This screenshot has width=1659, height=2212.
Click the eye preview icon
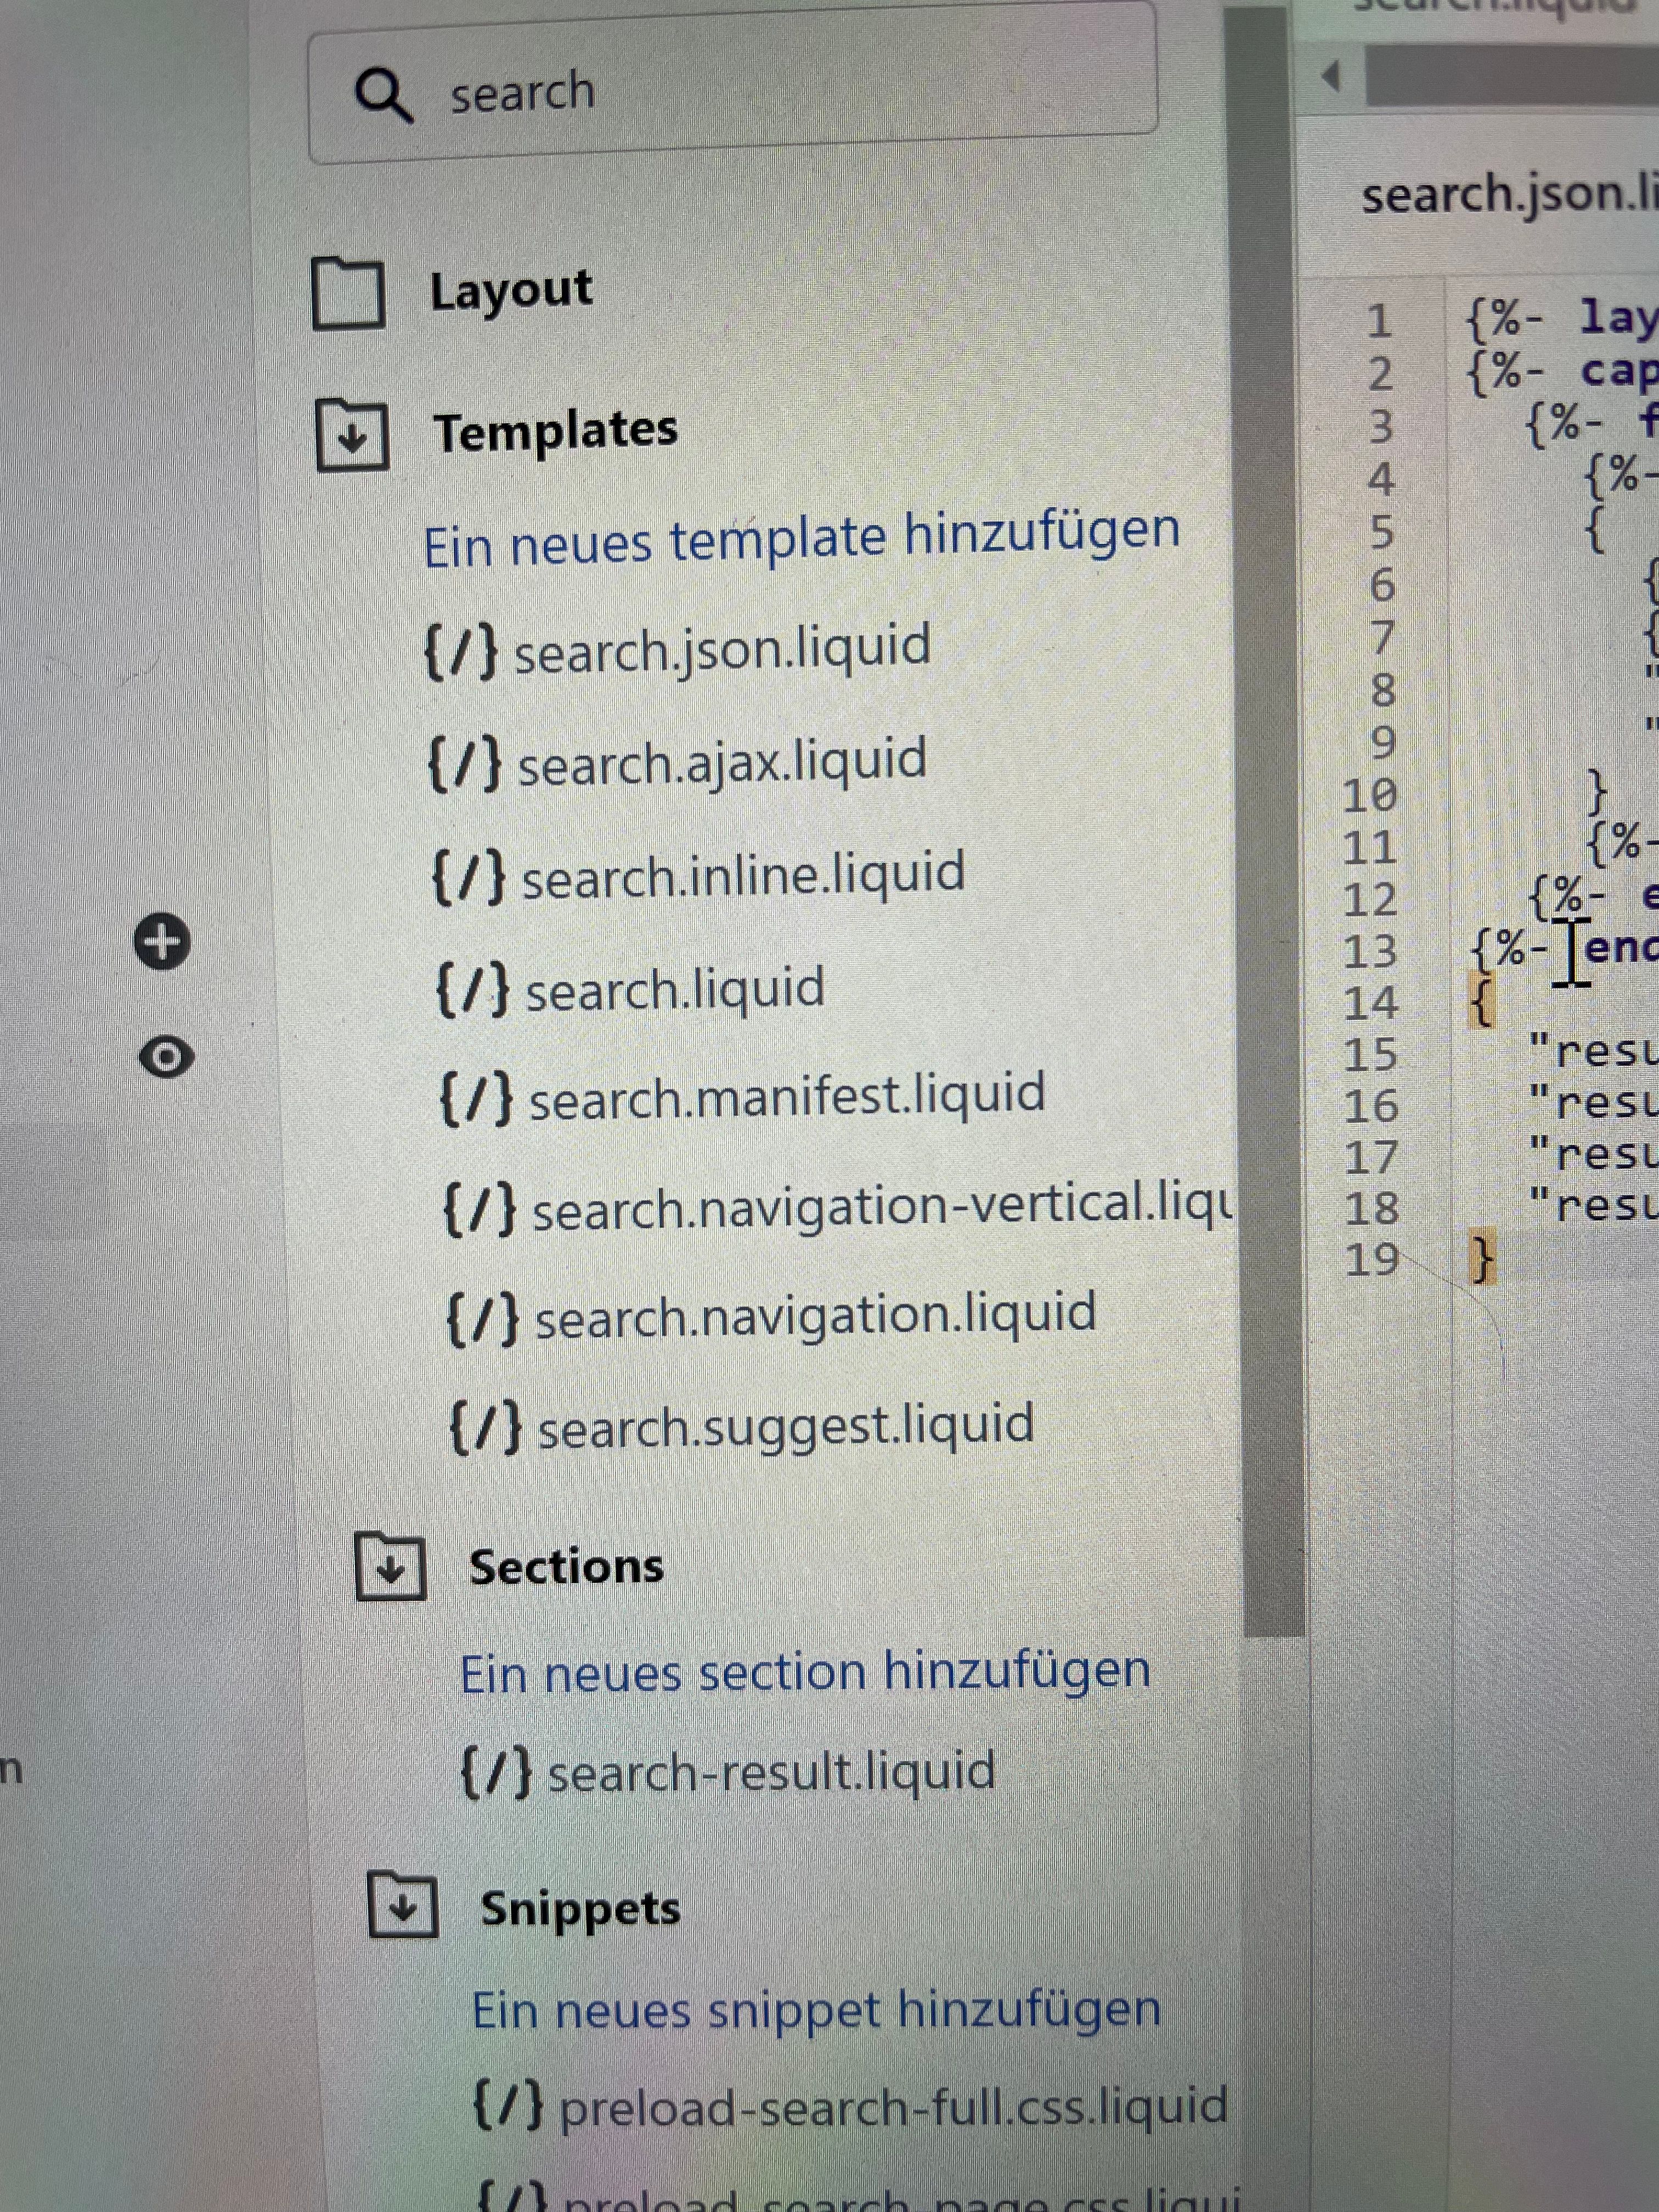166,1057
